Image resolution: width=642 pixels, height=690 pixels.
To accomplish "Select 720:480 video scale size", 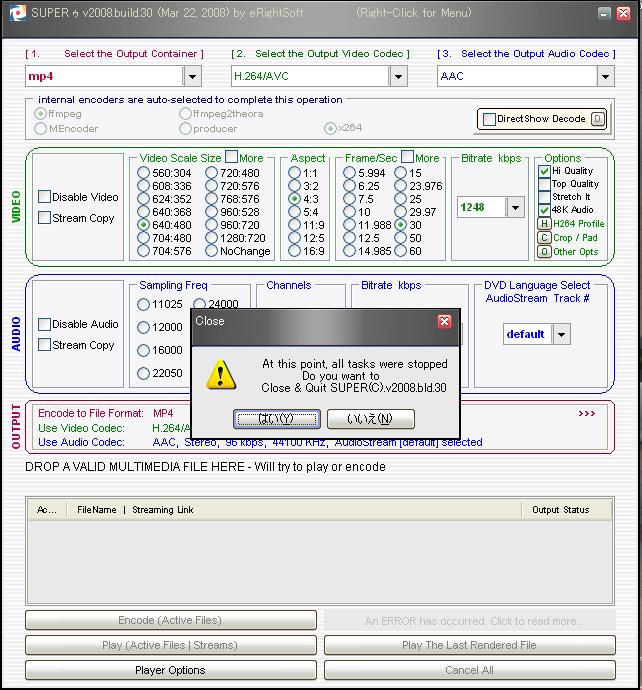I will (211, 173).
